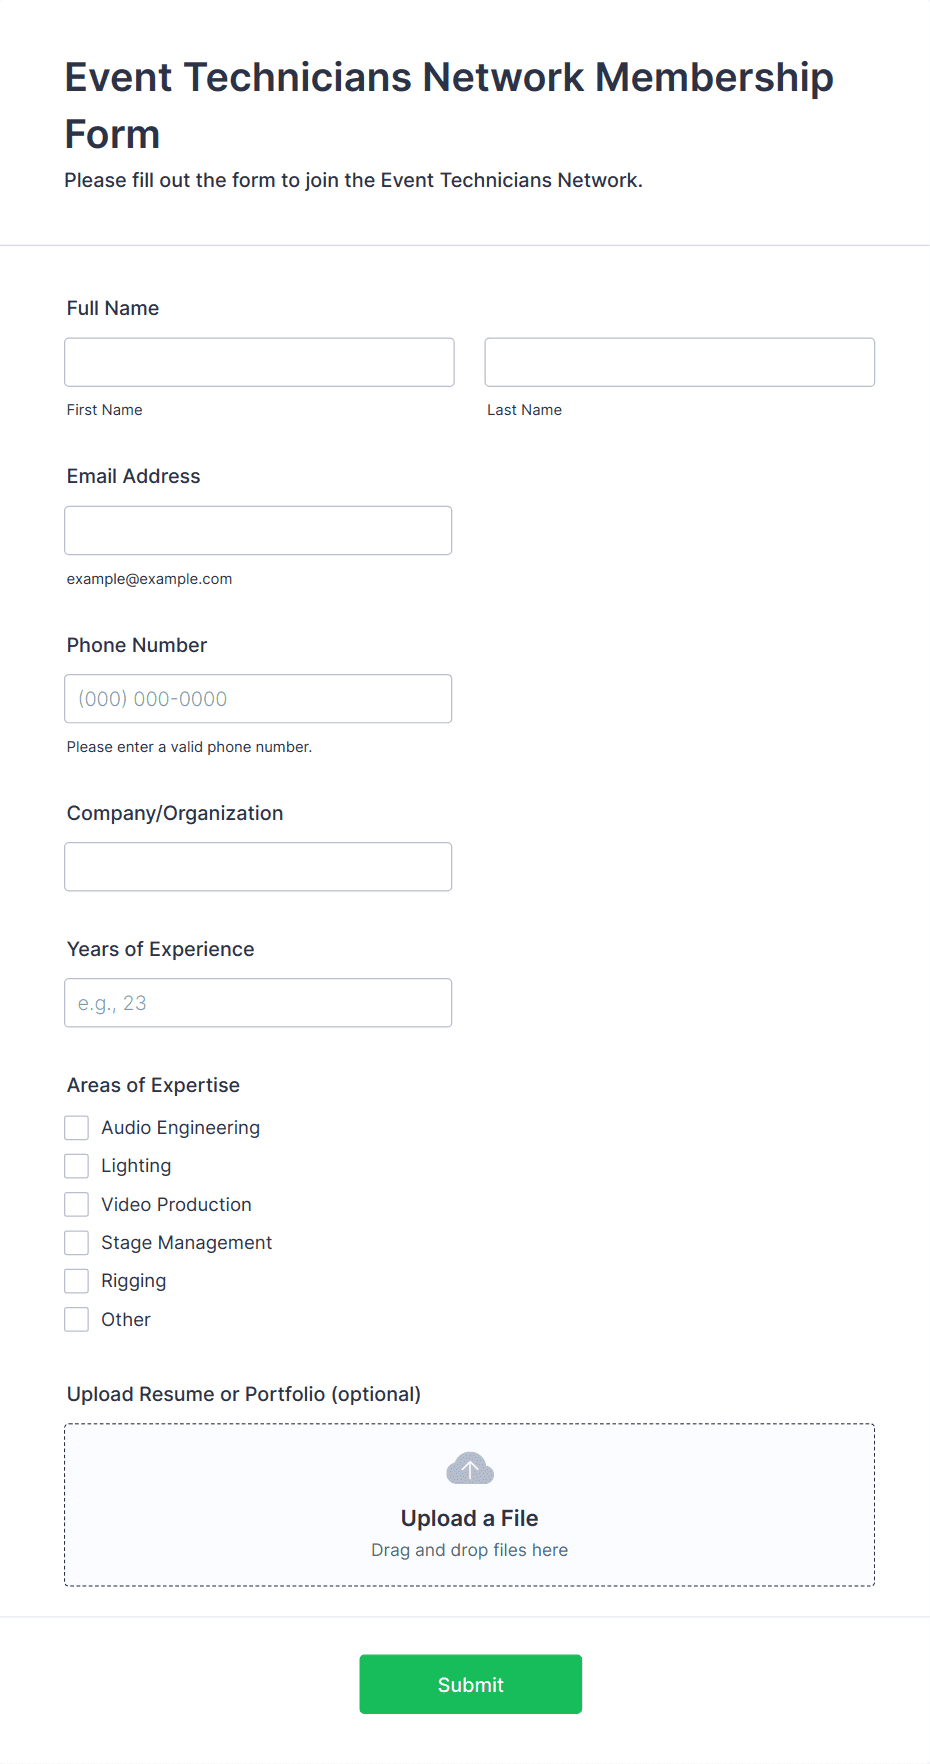Submit the membership form

click(471, 1684)
